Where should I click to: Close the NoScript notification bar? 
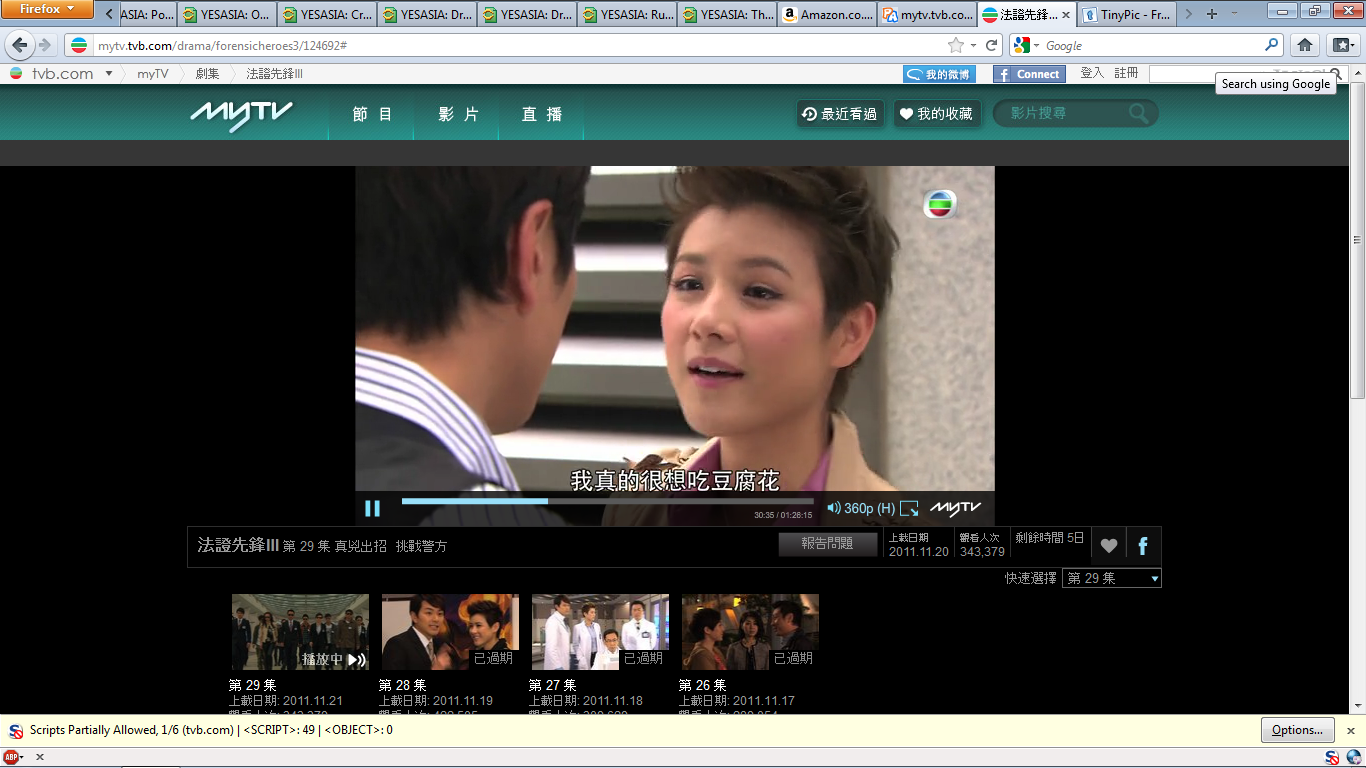(1350, 731)
